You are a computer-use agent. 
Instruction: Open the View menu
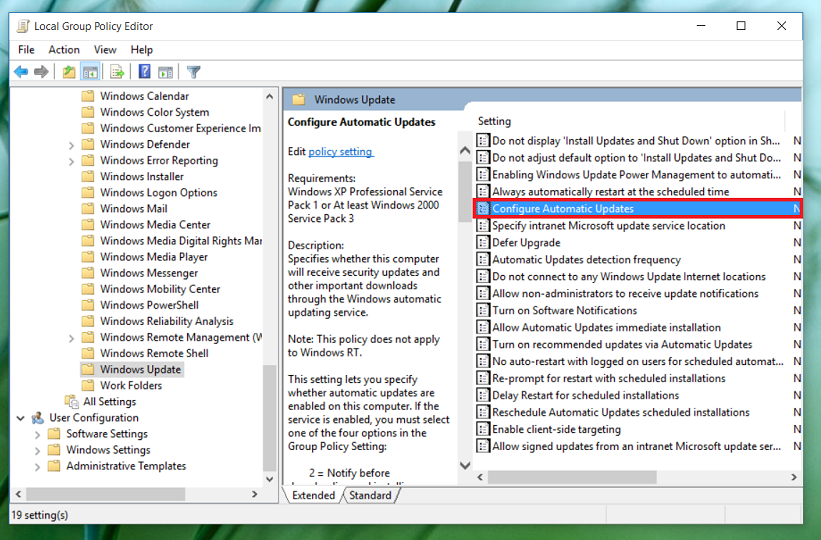click(105, 50)
